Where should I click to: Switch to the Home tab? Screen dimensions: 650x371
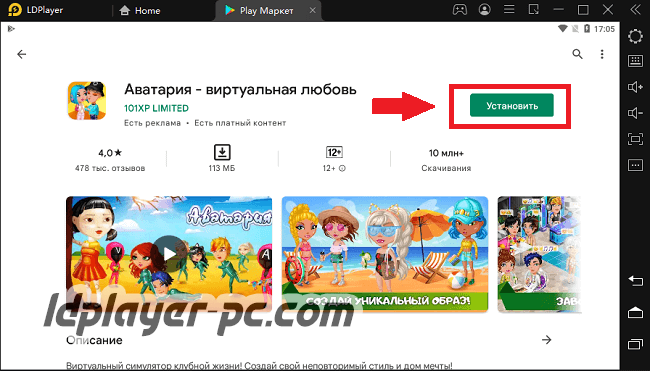(x=139, y=10)
